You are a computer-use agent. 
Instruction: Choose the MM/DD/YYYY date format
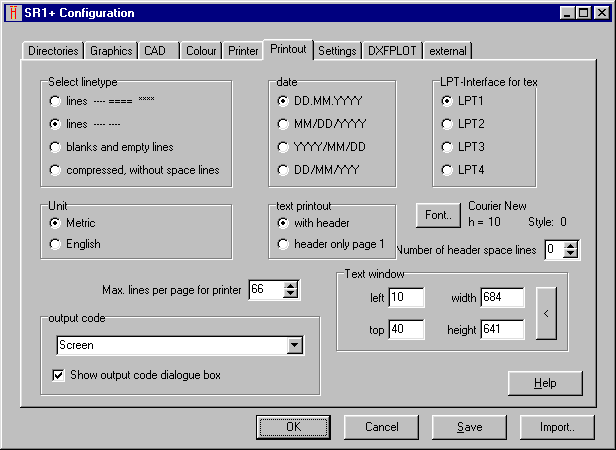click(x=284, y=124)
